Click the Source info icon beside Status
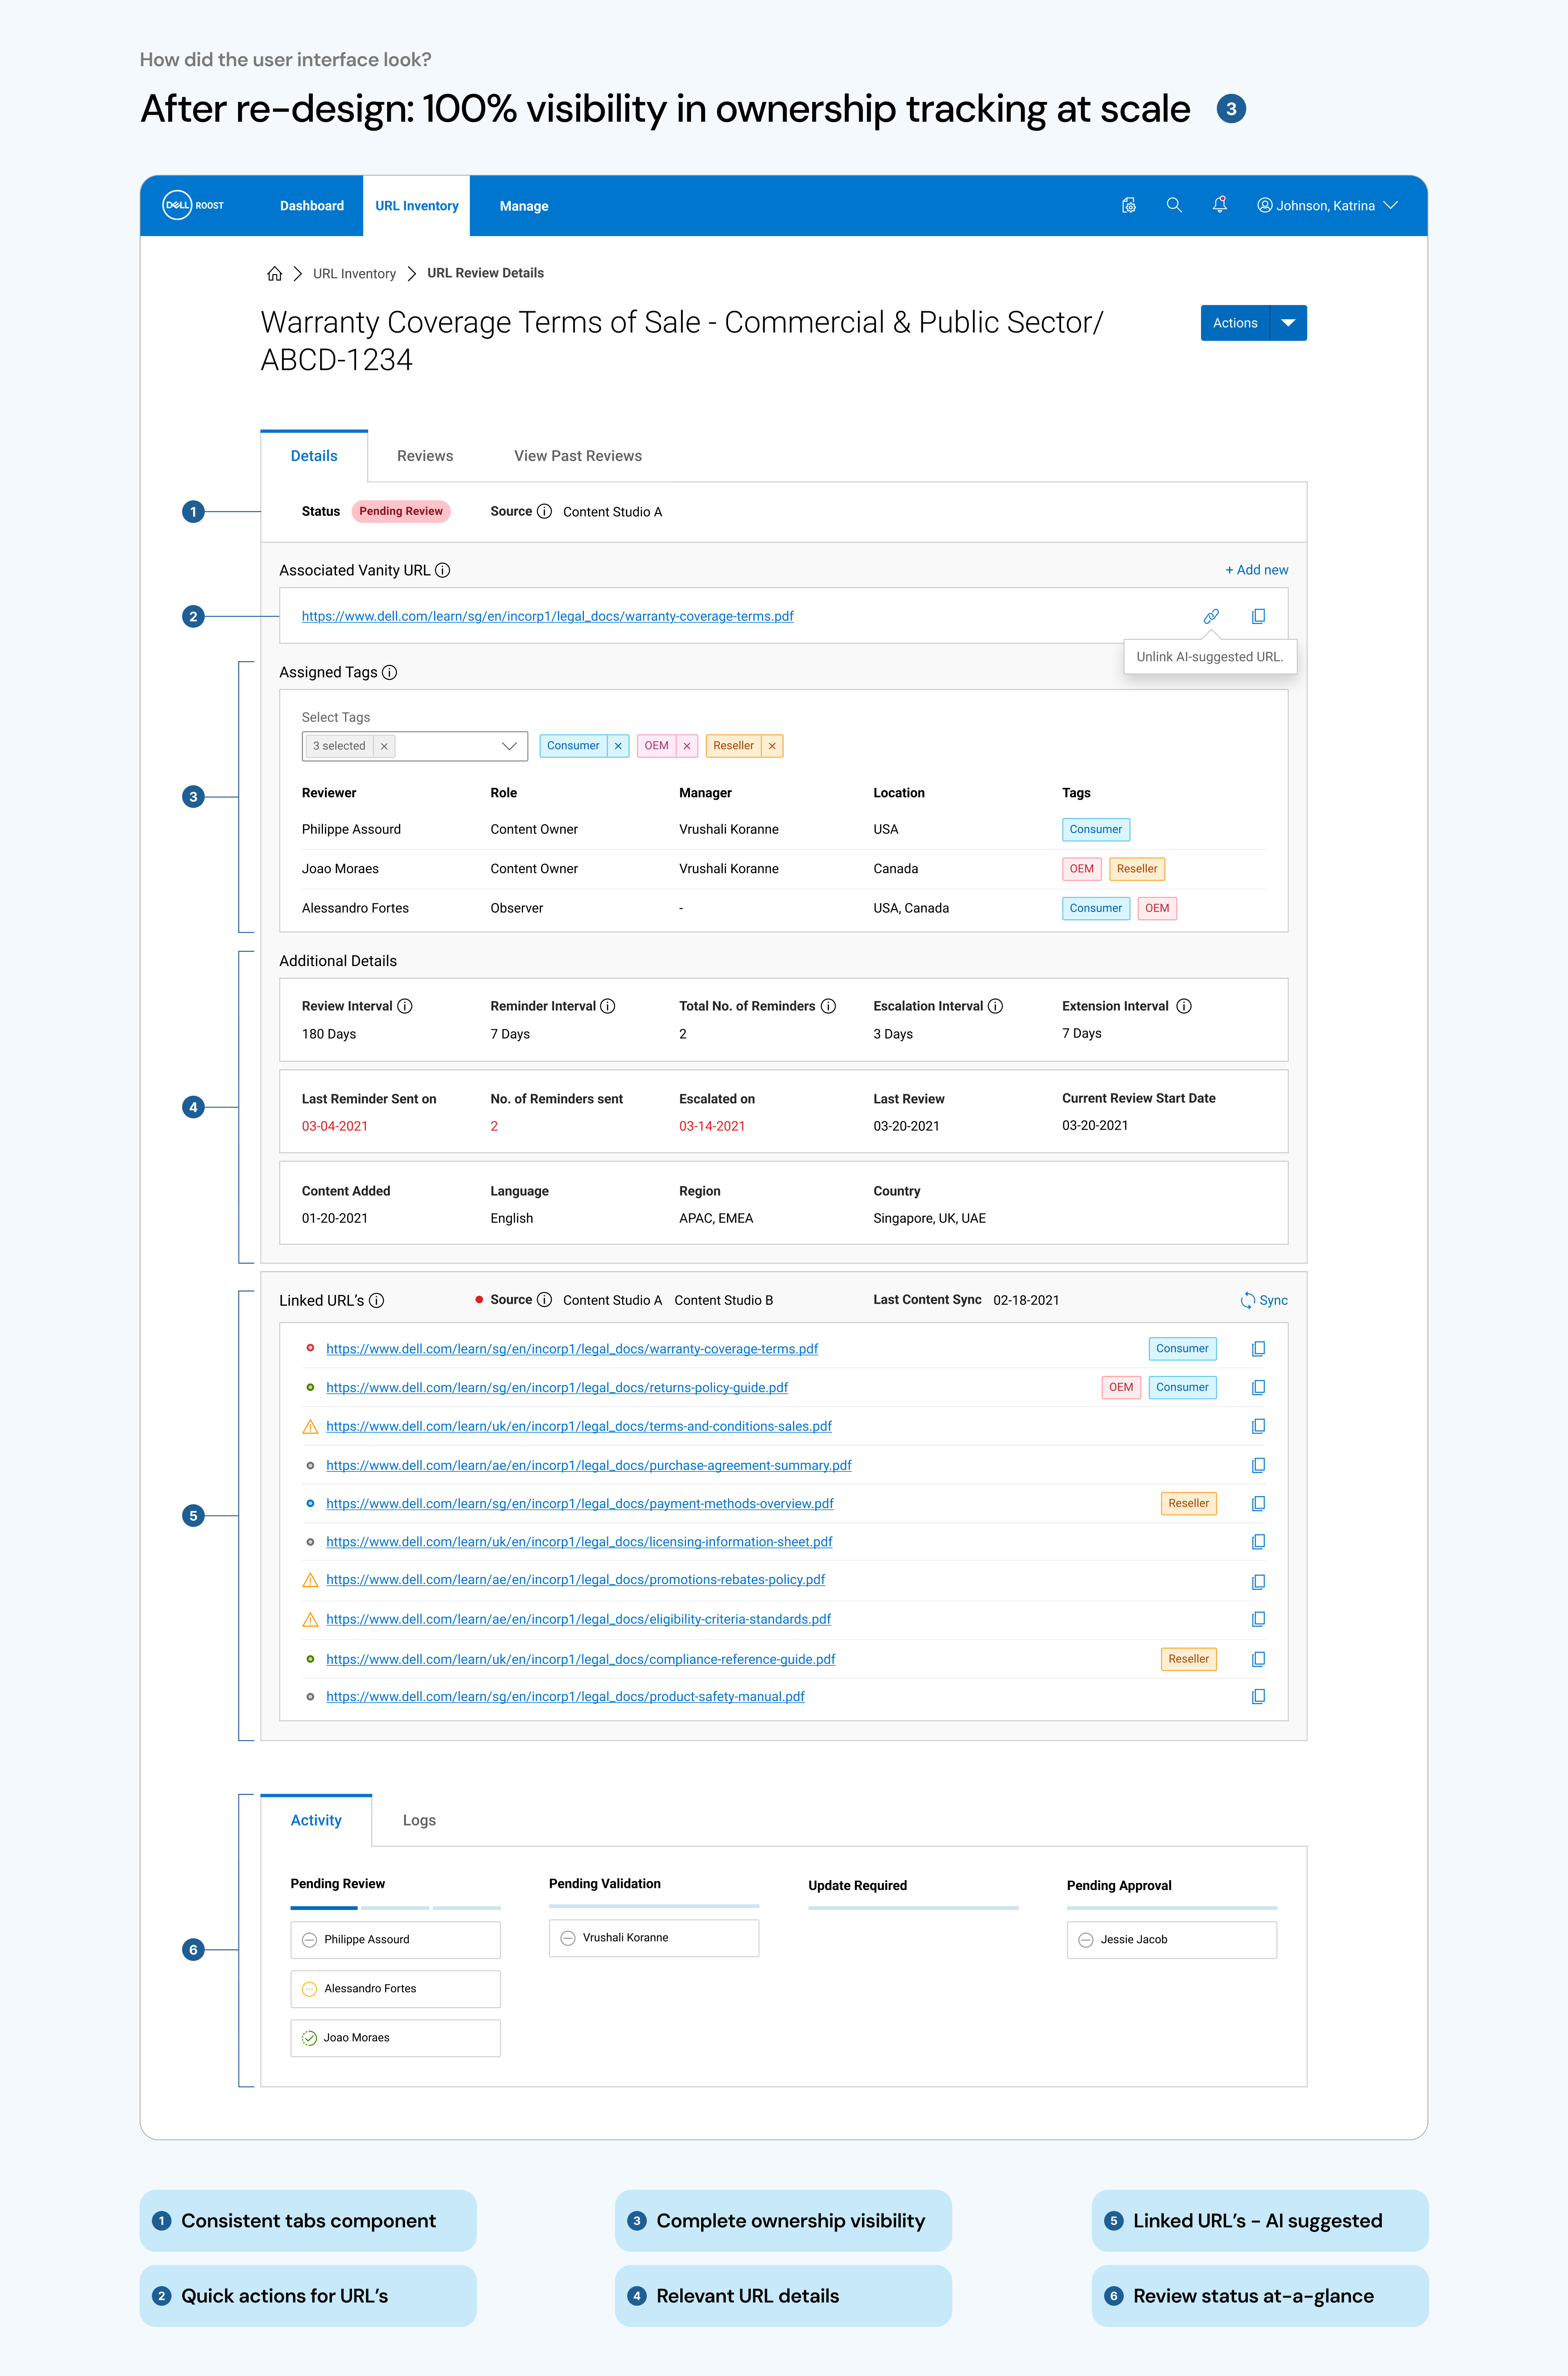1568x2376 pixels. click(544, 511)
